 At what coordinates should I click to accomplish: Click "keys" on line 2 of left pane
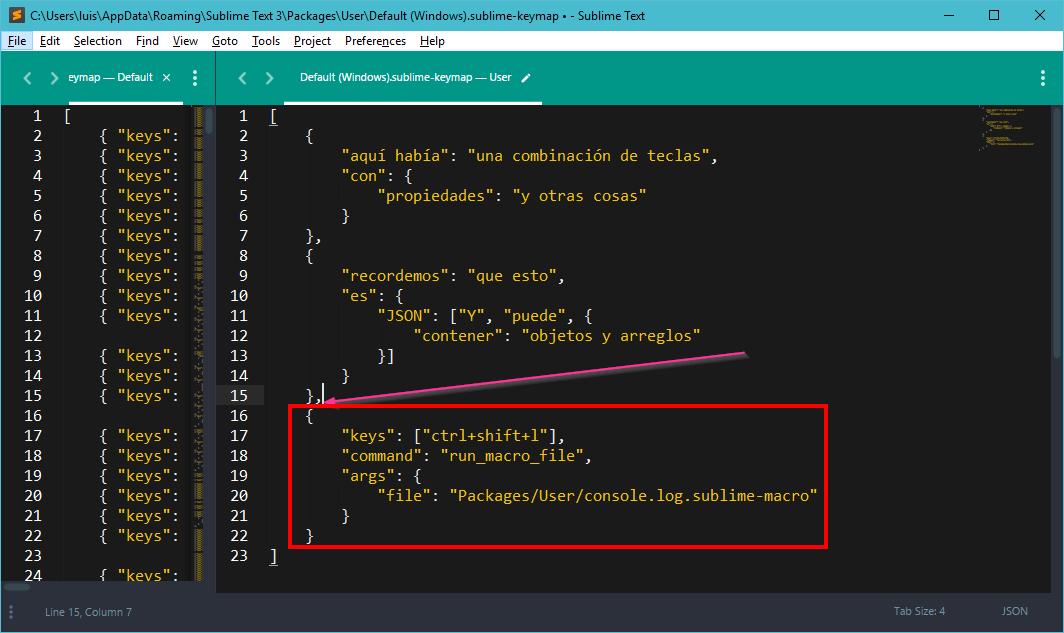click(143, 136)
